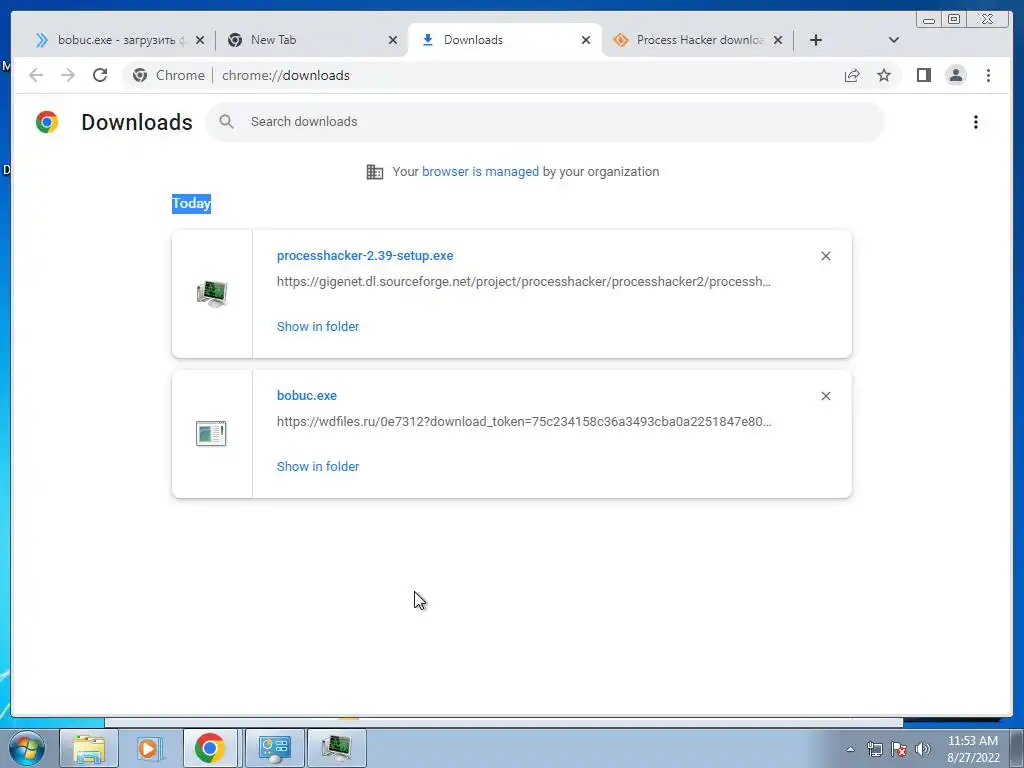Screen dimensions: 1024x768
Task: Open the Chrome side panel
Action: pos(923,75)
